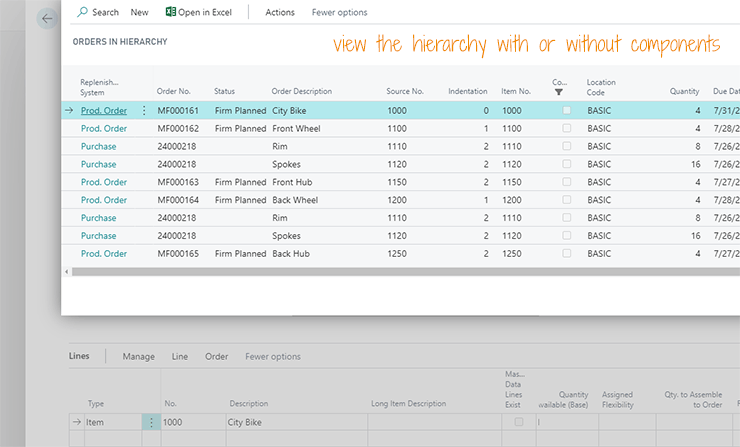Open three-dot menu on Lines Item row
This screenshot has width=740, height=447.
pos(151,422)
